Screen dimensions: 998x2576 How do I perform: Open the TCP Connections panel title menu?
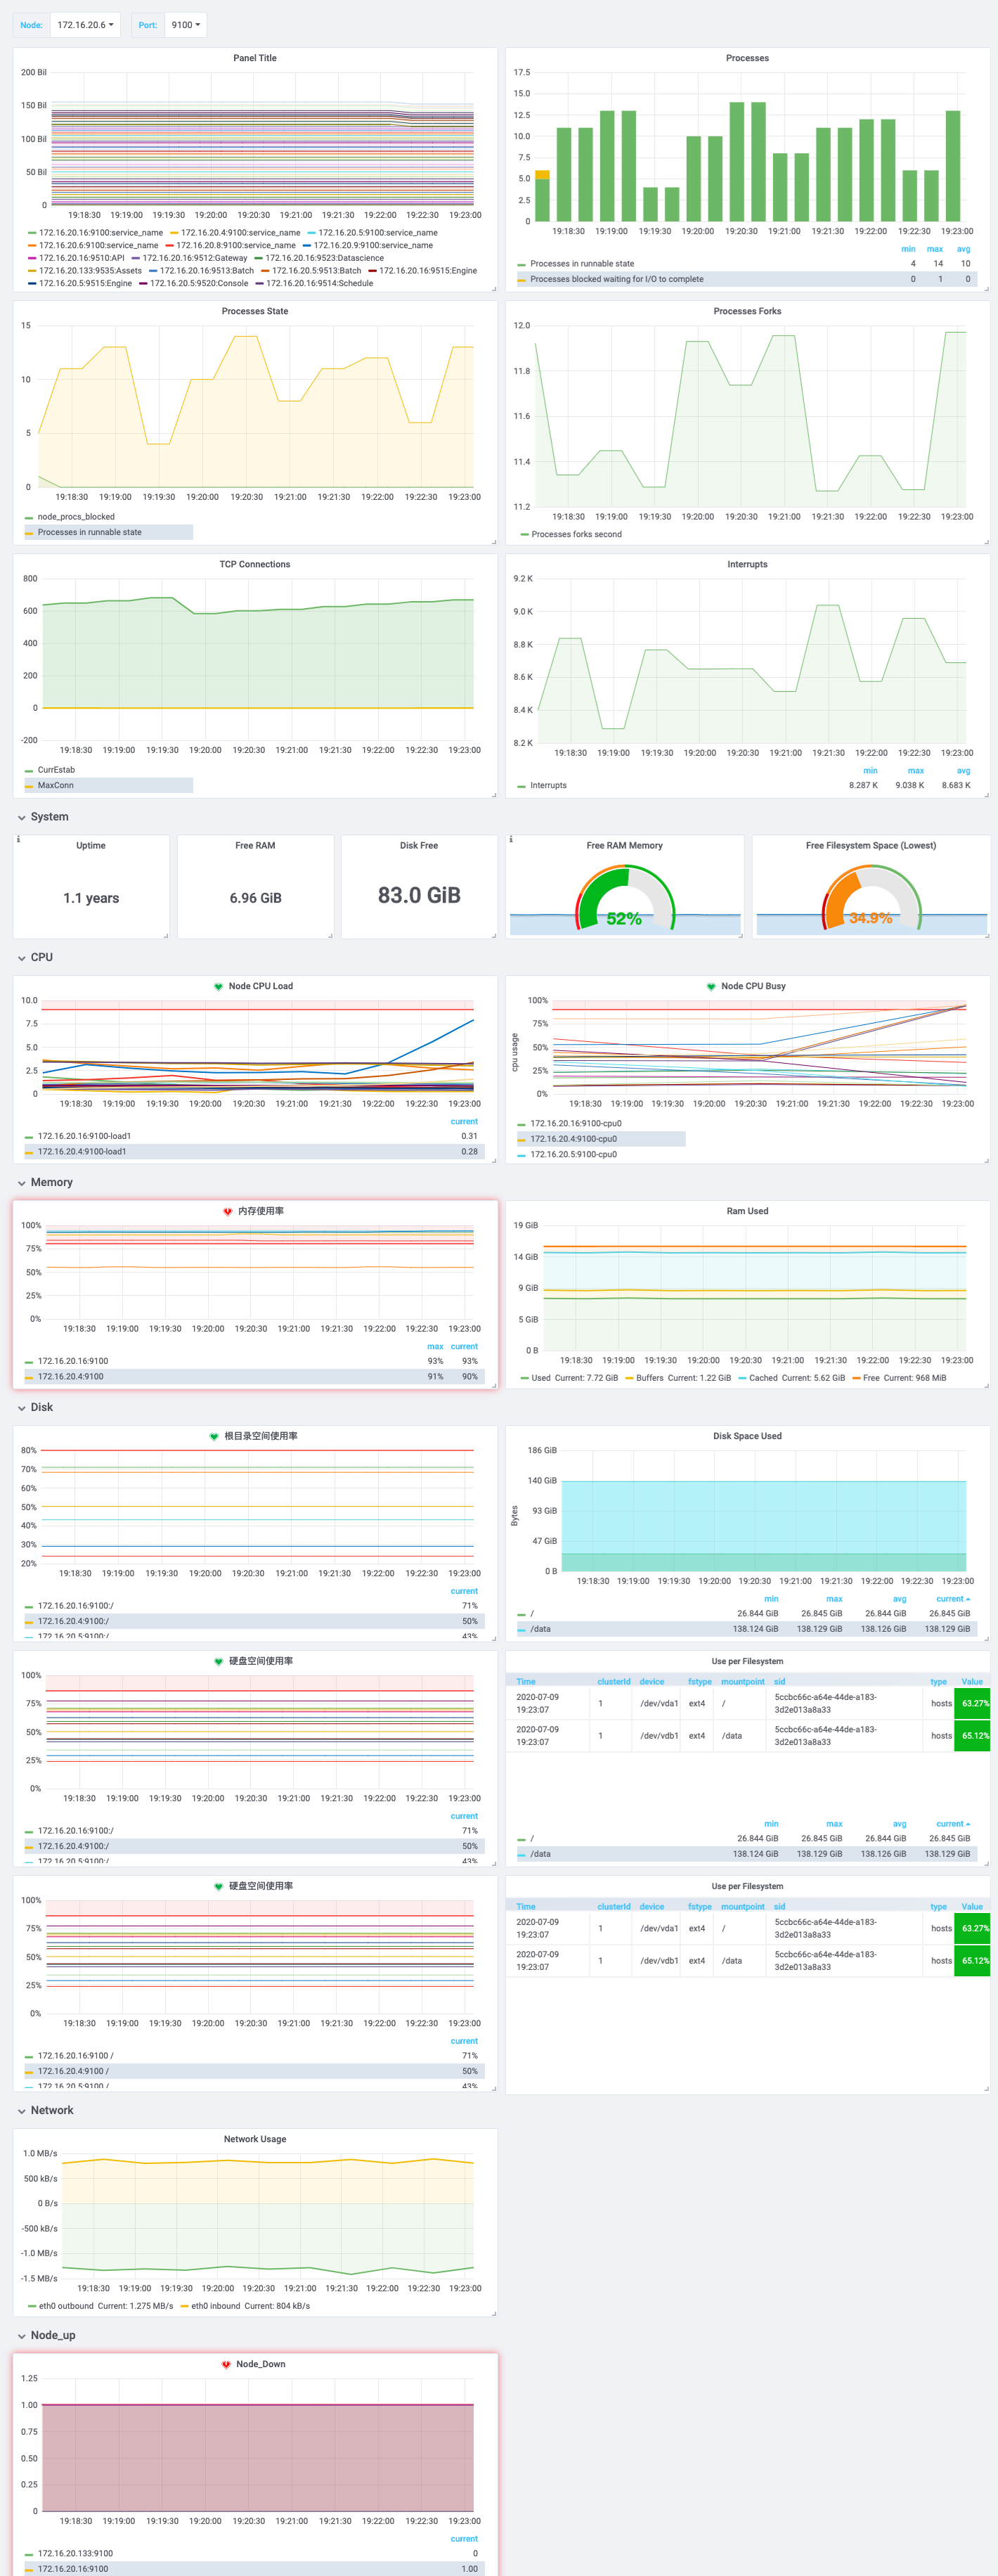(x=255, y=564)
